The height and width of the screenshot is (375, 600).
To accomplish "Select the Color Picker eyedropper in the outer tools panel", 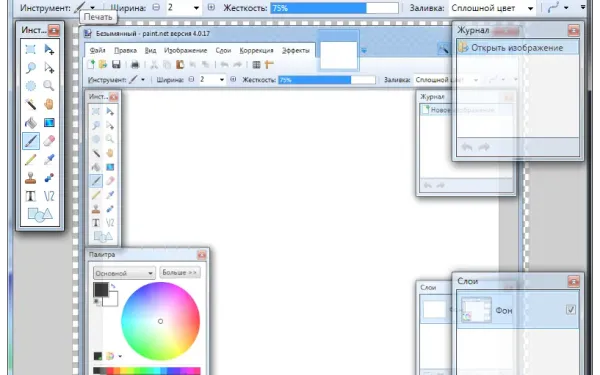I will [49, 159].
